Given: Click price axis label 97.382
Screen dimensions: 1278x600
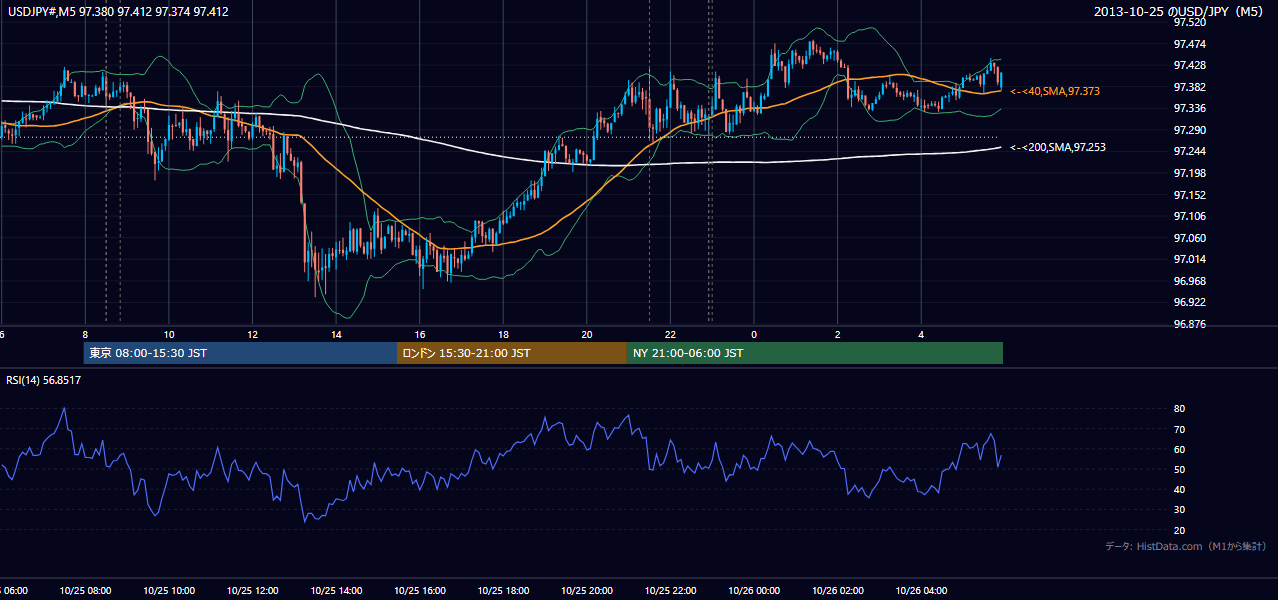Looking at the screenshot, I should tap(1189, 87).
